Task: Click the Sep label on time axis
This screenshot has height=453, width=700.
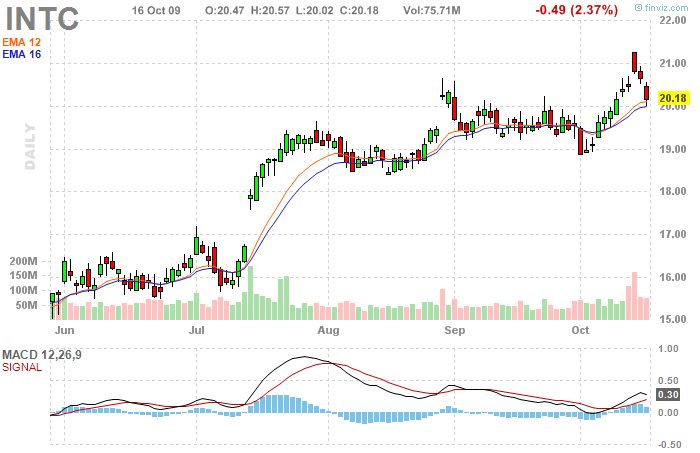Action: point(456,329)
